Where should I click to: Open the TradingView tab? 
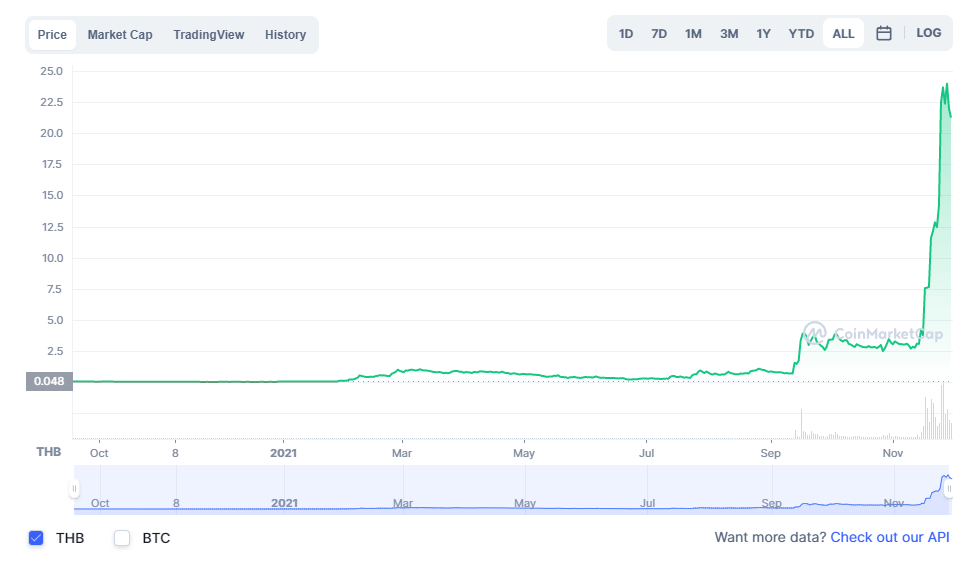208,35
